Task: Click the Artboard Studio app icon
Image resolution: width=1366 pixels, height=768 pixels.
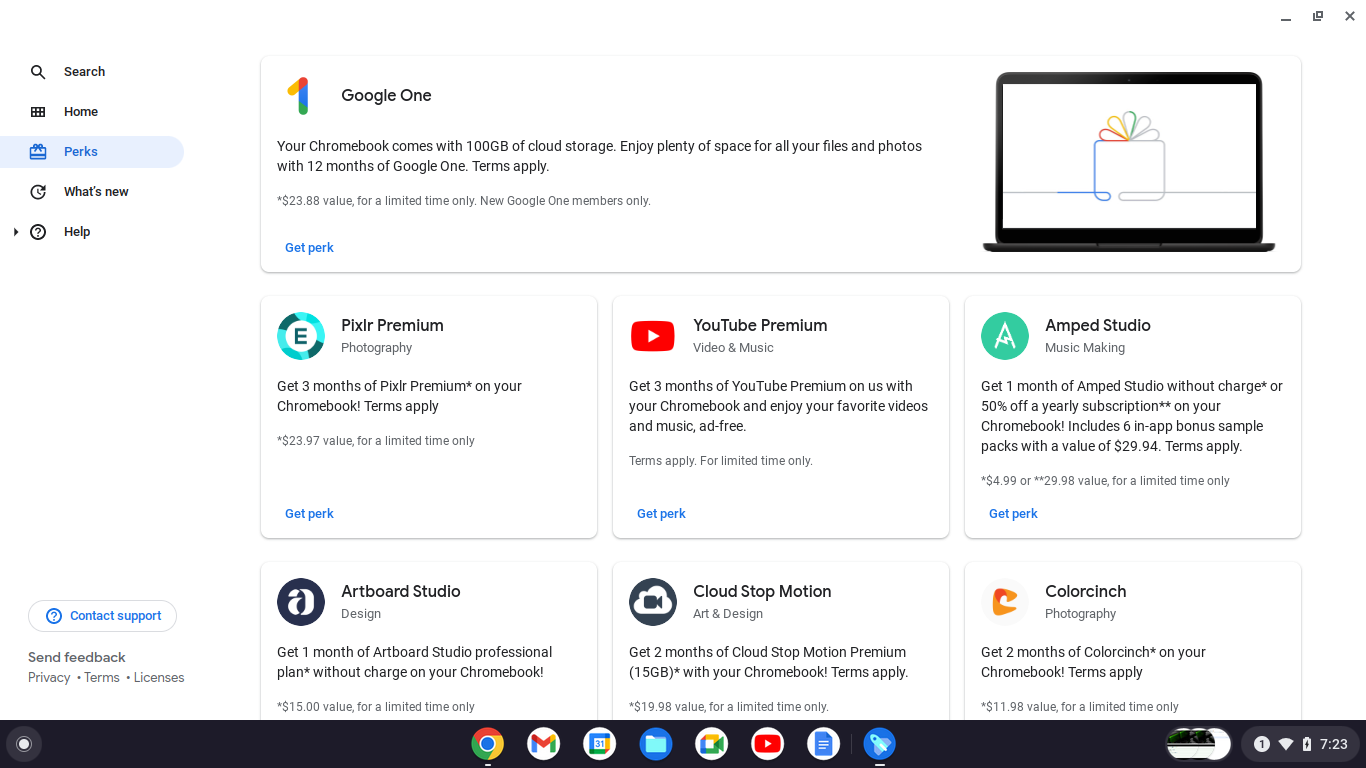Action: (x=301, y=602)
